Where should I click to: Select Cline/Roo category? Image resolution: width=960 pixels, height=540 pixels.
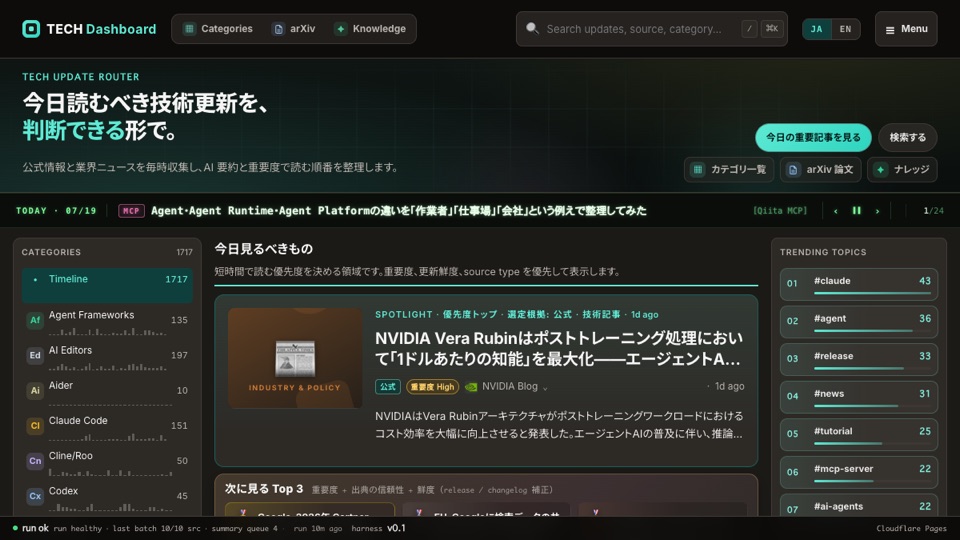pos(107,461)
